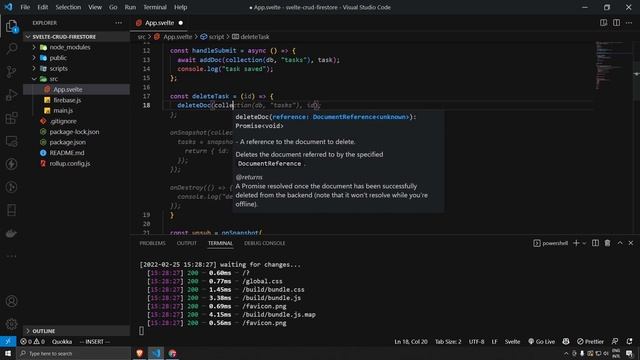Open the Selection menu
This screenshot has width=640, height=360.
pos(68,7)
